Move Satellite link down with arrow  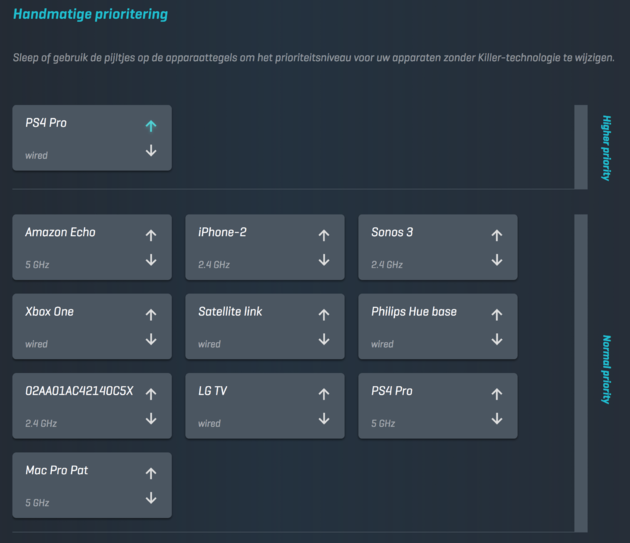[x=324, y=339]
